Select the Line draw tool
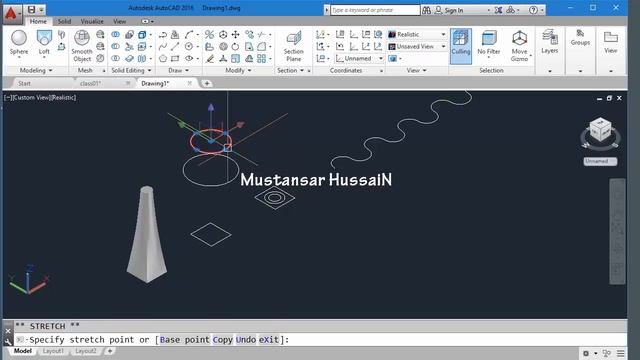 pos(175,47)
